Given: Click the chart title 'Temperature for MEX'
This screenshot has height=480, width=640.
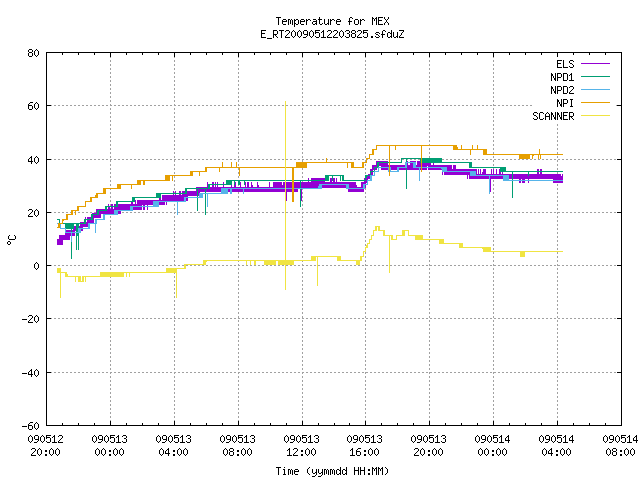Looking at the screenshot, I should coord(332,21).
